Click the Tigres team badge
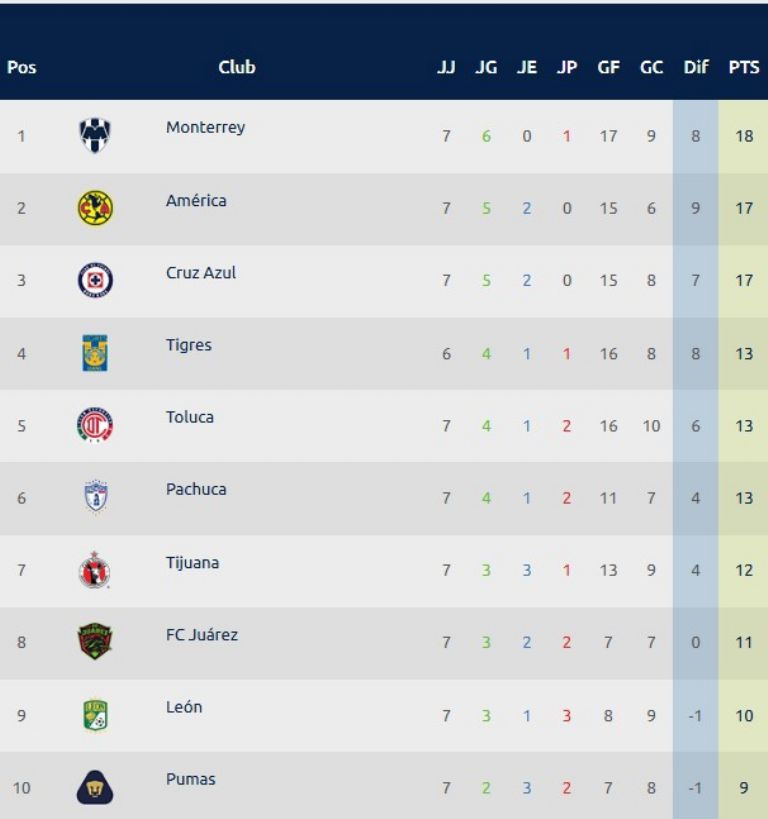 pyautogui.click(x=95, y=353)
